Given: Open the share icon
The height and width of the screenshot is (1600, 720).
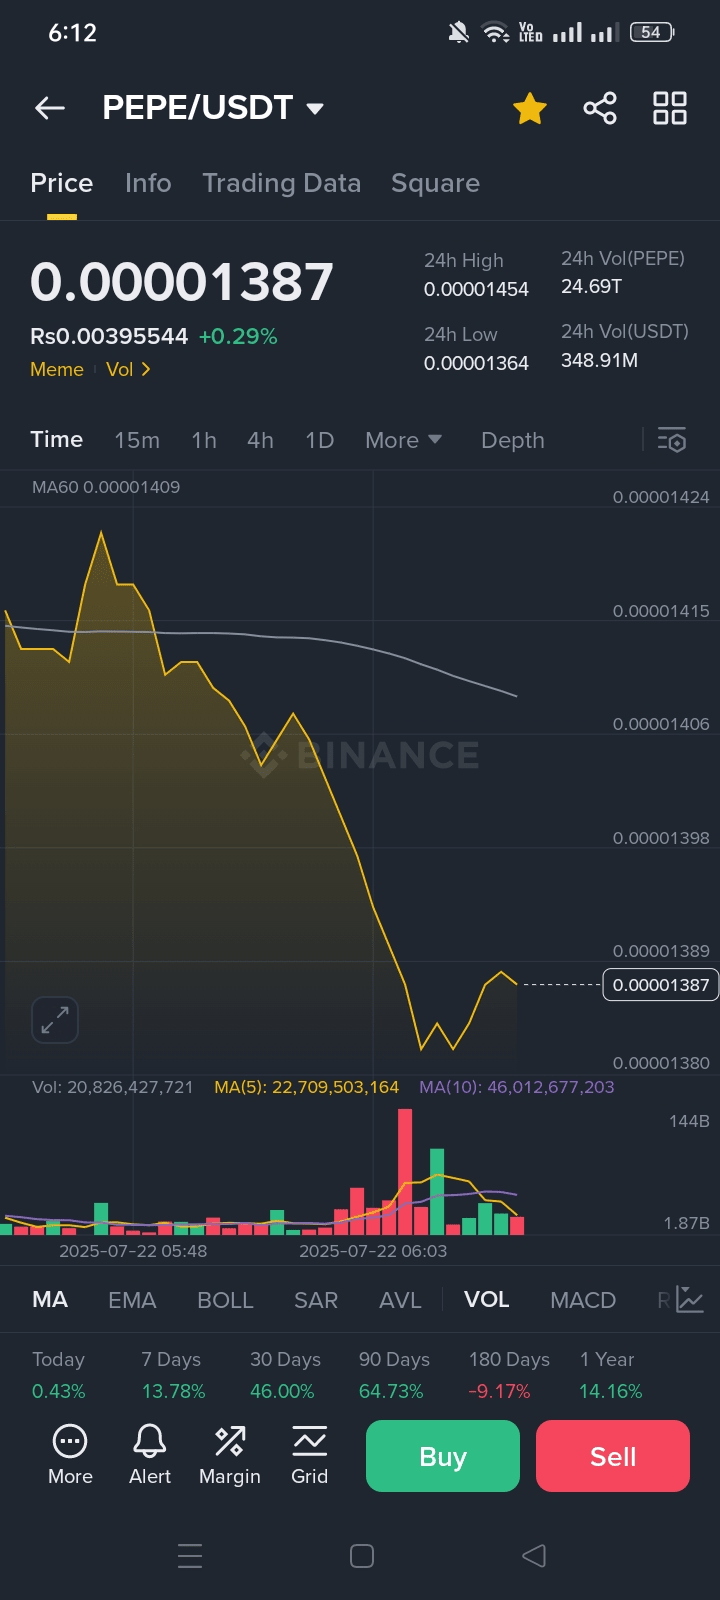Looking at the screenshot, I should 600,108.
